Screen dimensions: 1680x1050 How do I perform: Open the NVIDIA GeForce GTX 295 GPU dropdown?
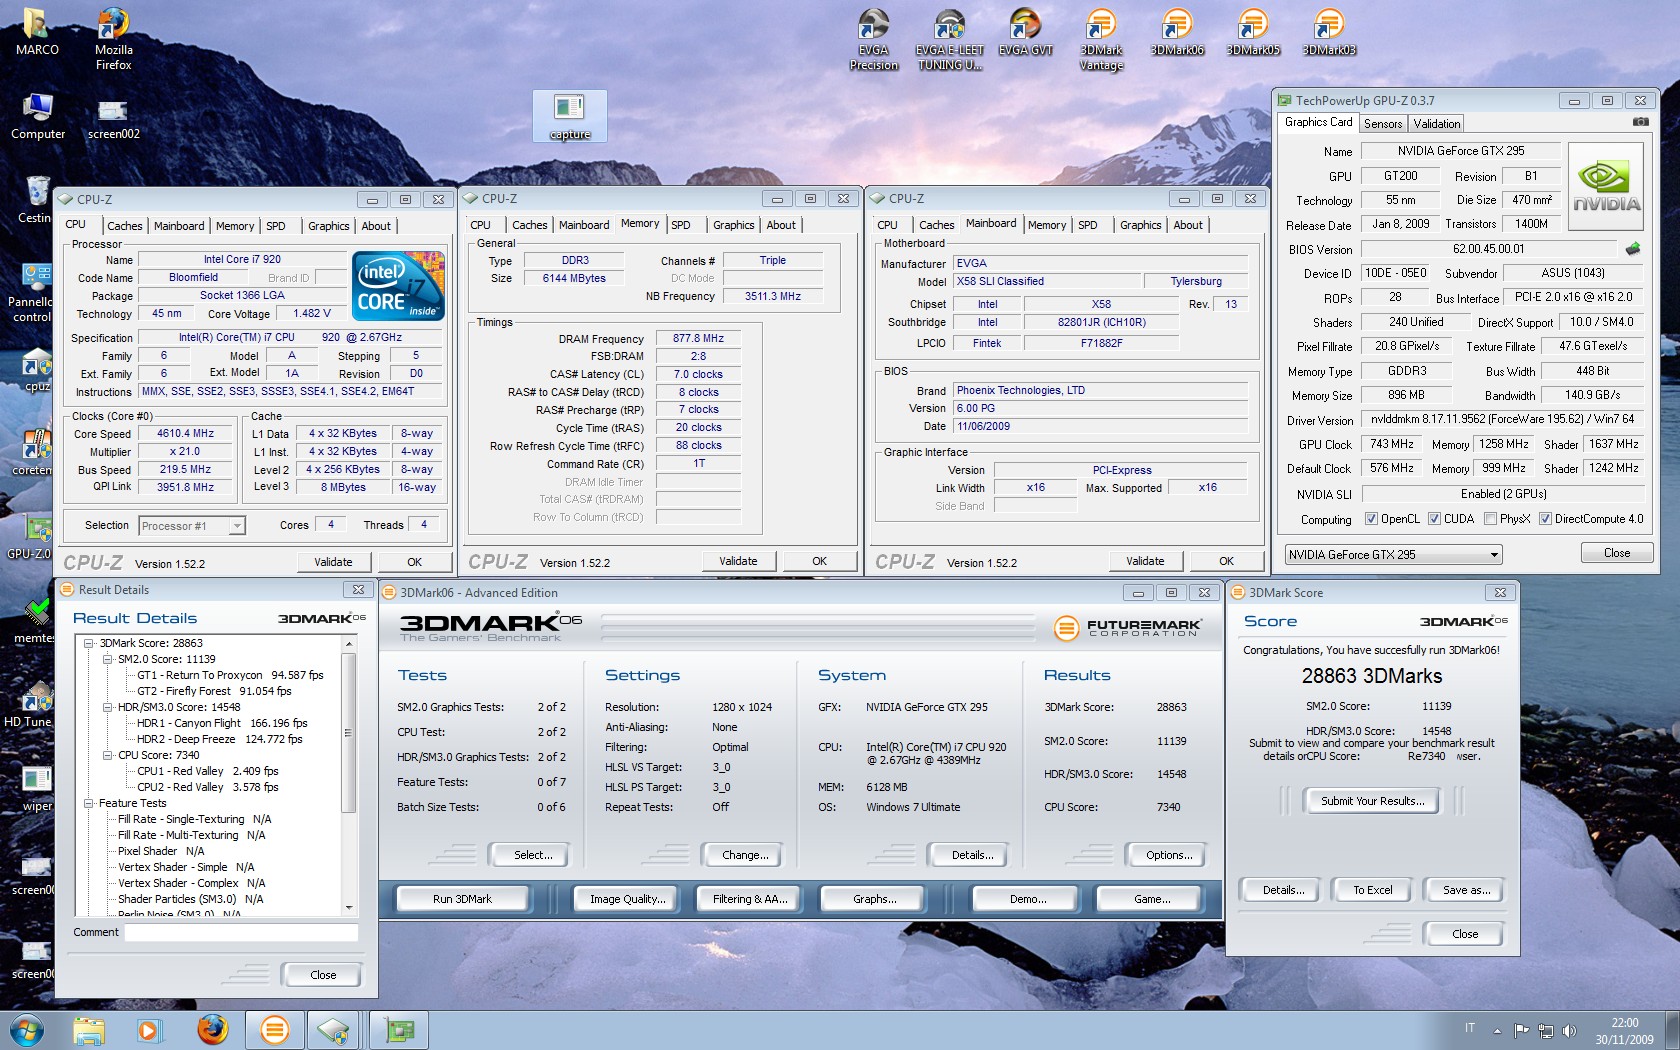[1394, 554]
